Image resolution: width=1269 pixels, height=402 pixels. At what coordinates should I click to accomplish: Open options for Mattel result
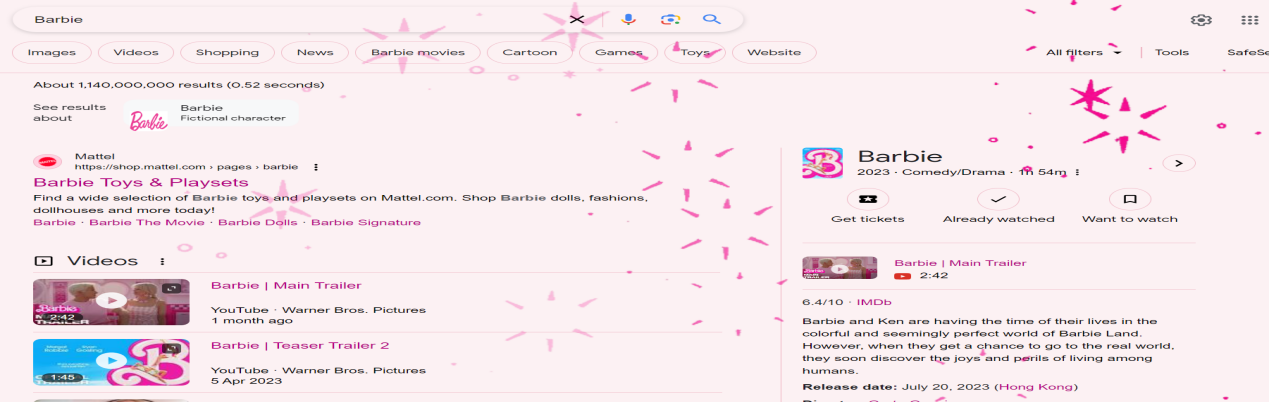[316, 167]
